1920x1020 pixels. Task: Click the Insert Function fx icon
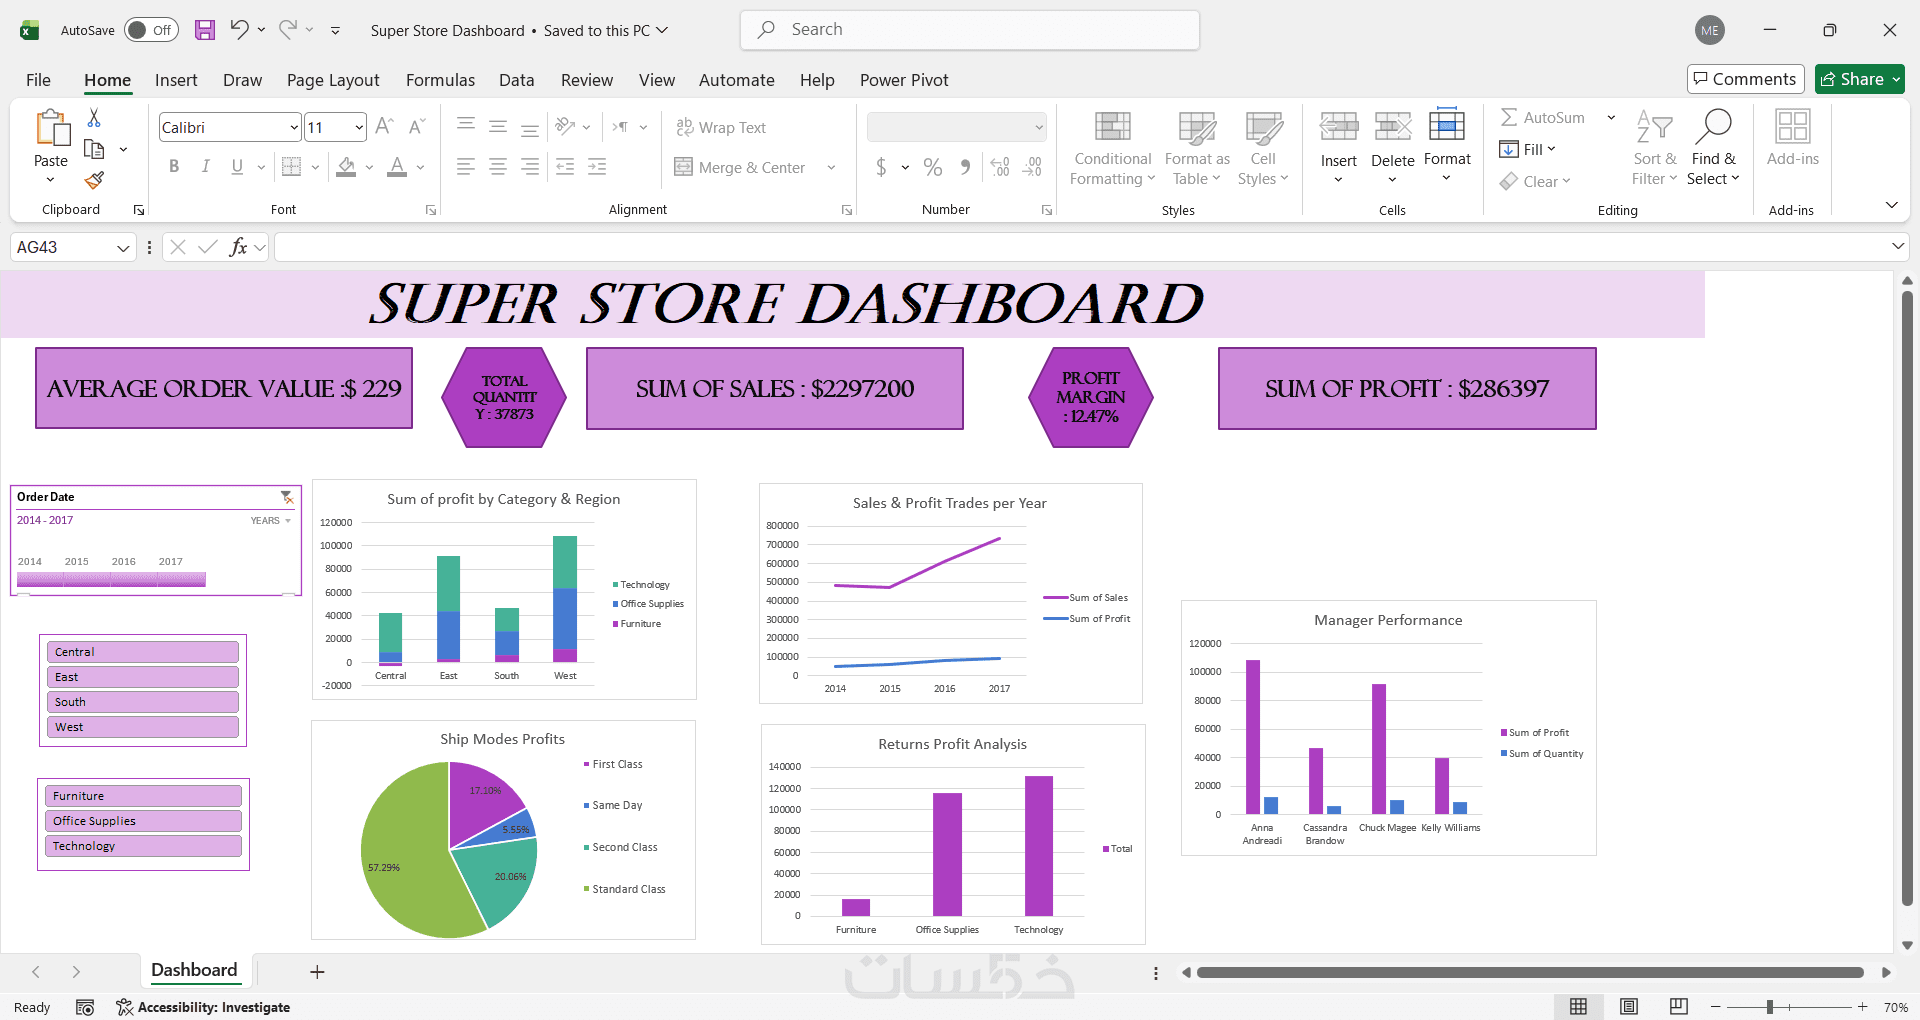(238, 247)
